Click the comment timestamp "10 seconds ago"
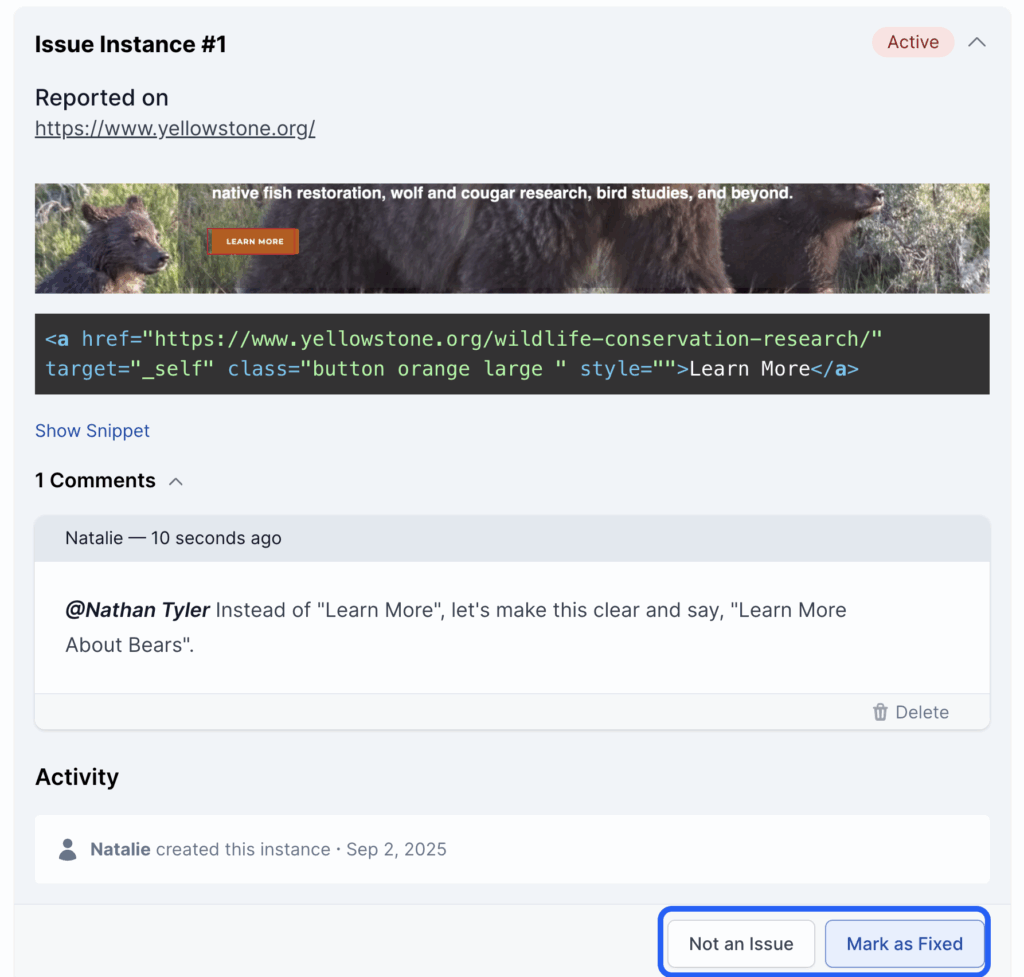 [216, 538]
